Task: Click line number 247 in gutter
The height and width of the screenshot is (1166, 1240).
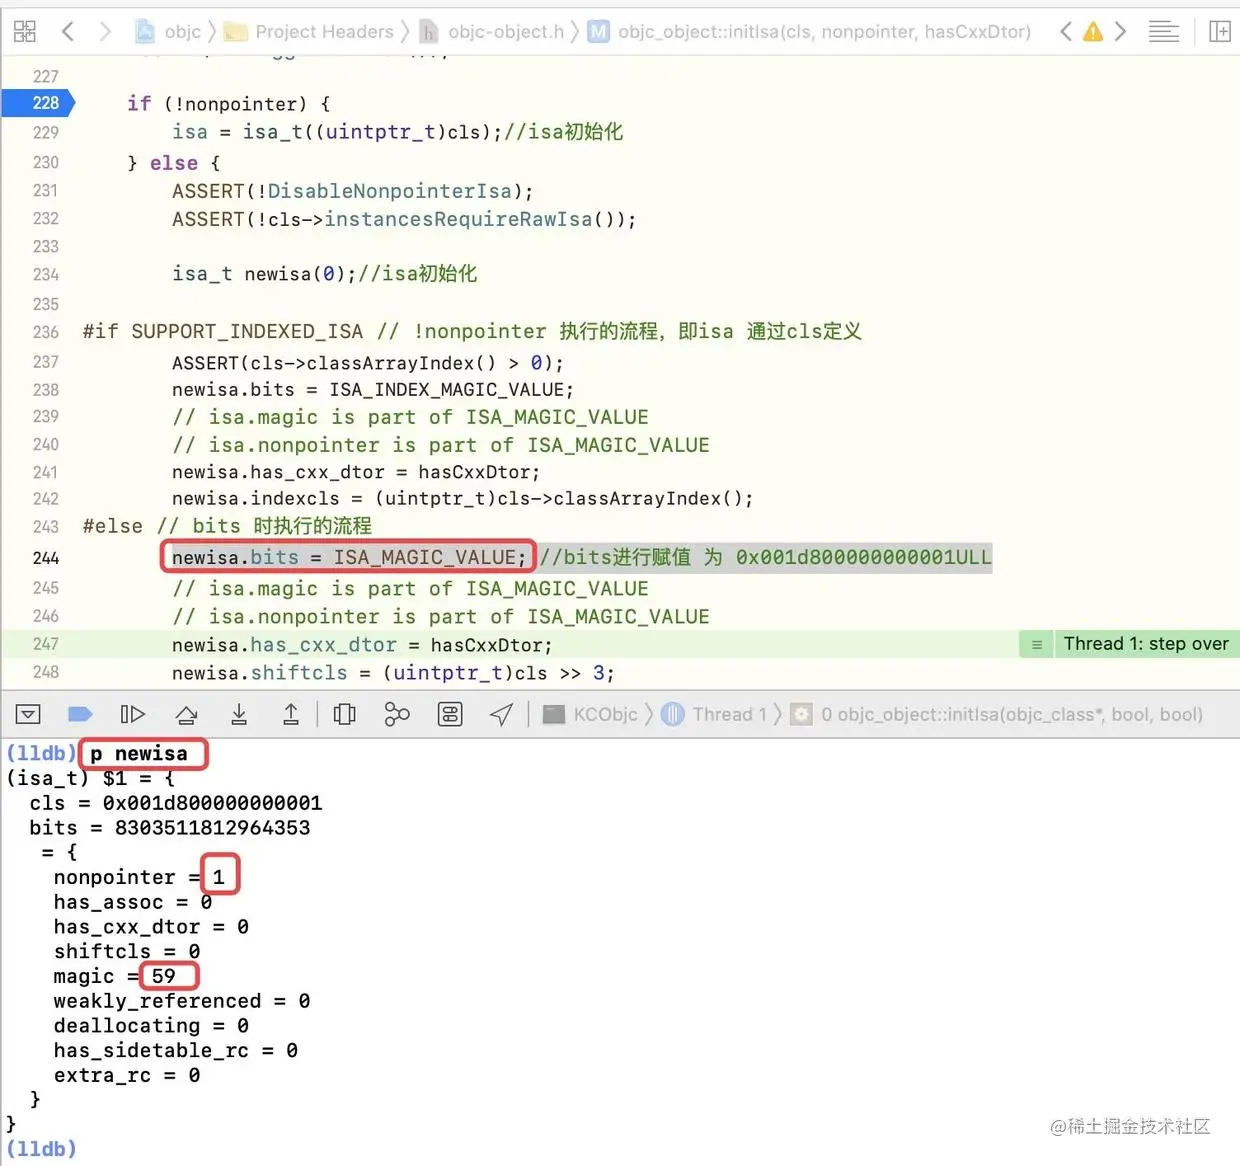Action: (45, 644)
